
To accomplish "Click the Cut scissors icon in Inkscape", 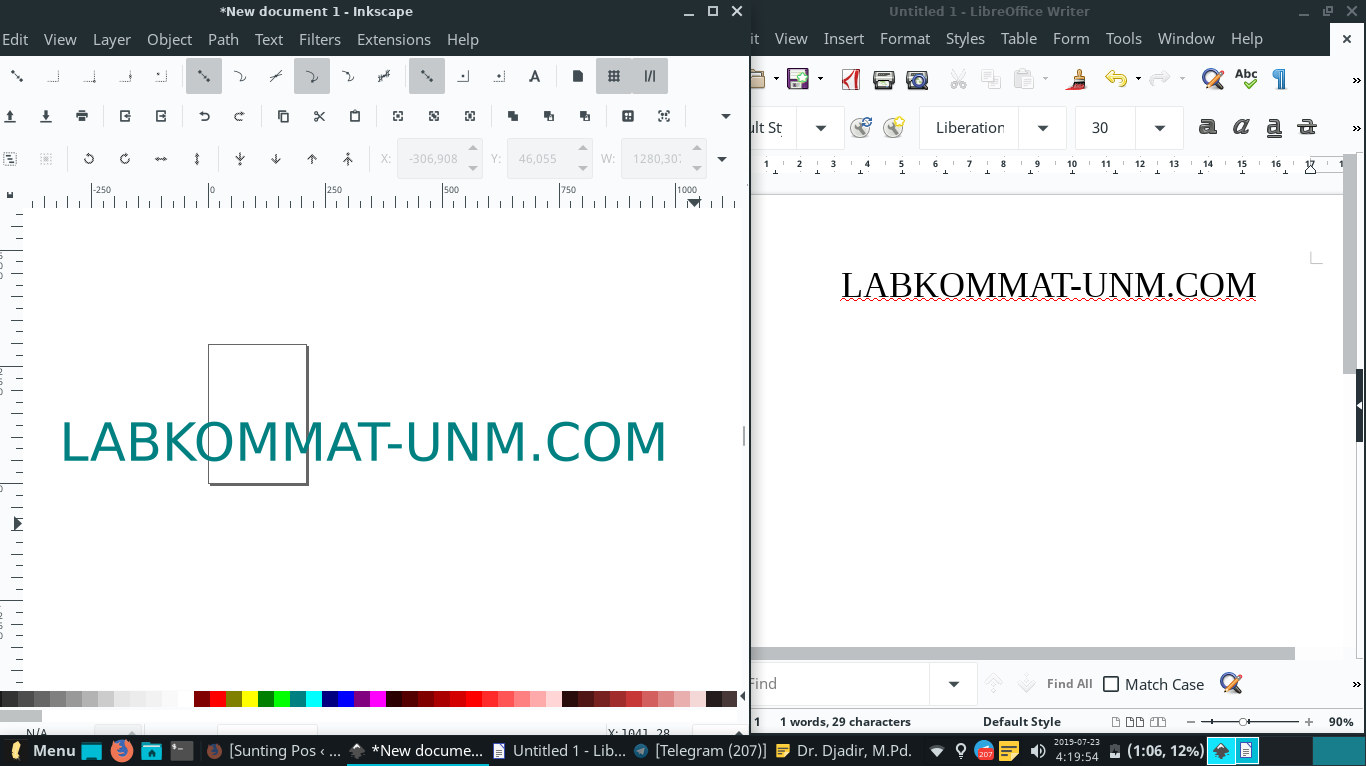I will pyautogui.click(x=319, y=116).
